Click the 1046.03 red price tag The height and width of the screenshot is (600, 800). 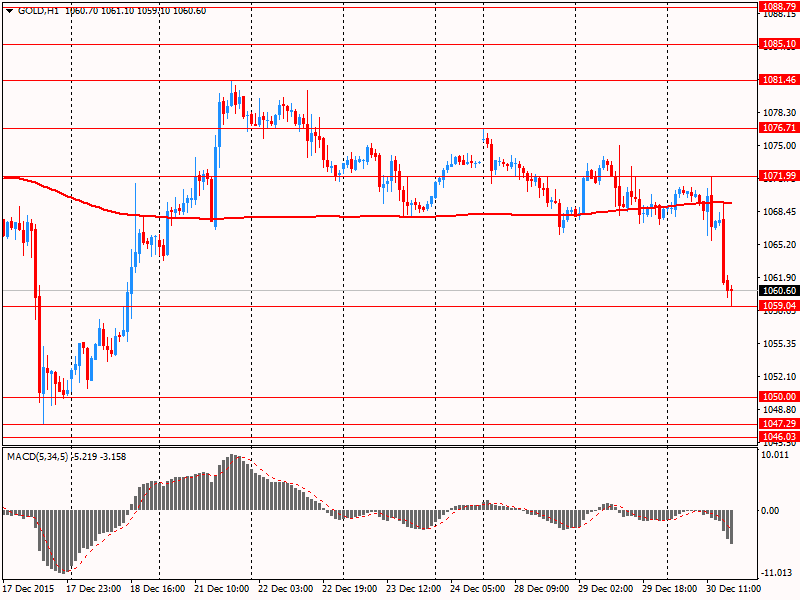pyautogui.click(x=778, y=437)
